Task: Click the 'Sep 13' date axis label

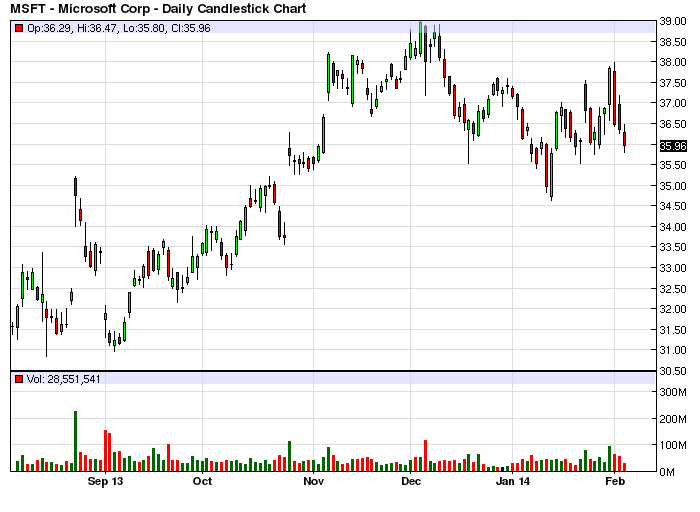Action: (x=105, y=482)
